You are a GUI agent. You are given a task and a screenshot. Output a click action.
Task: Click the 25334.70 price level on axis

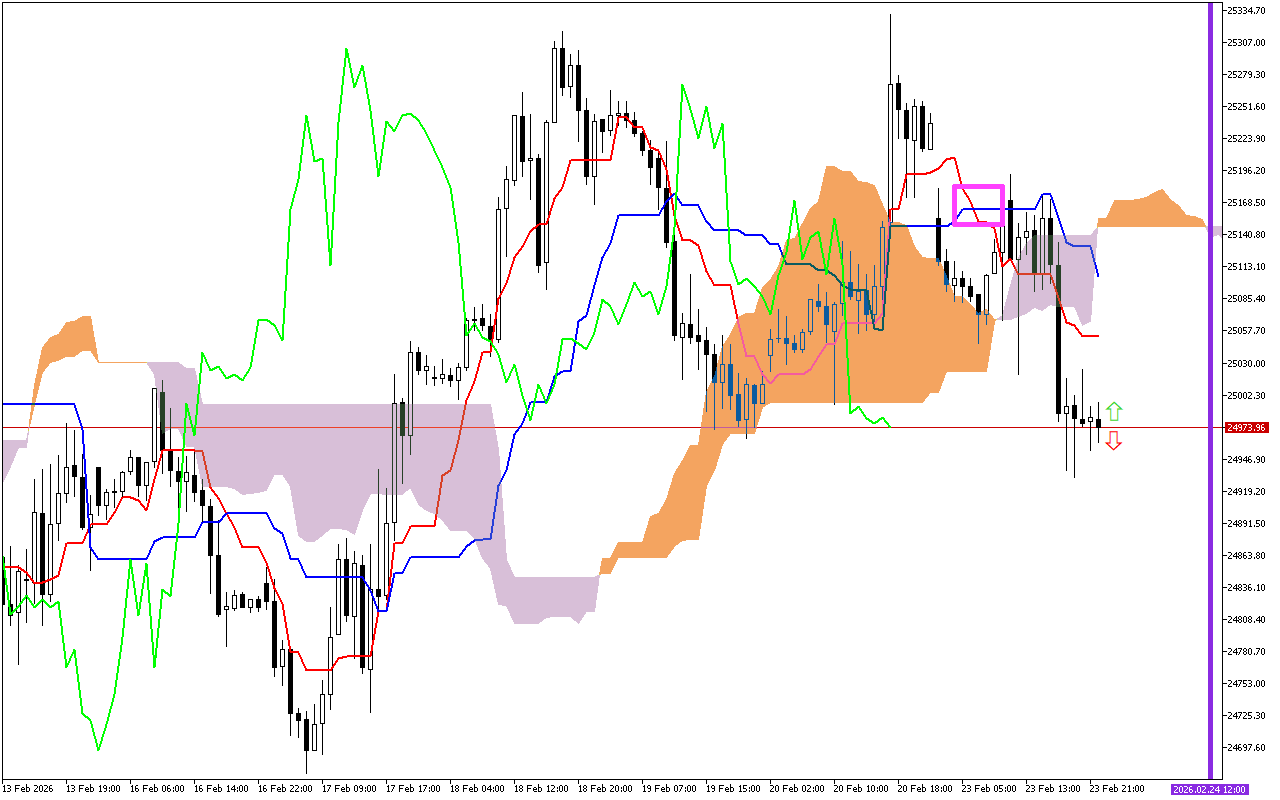(1245, 11)
